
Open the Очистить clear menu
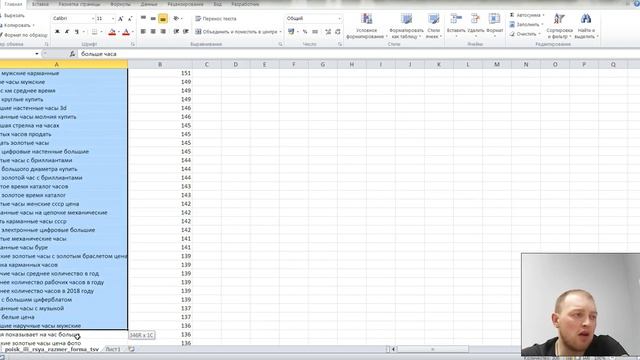click(x=525, y=34)
